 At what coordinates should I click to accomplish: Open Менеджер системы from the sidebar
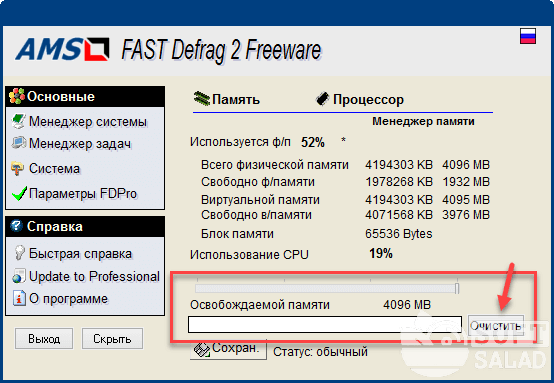(x=88, y=121)
